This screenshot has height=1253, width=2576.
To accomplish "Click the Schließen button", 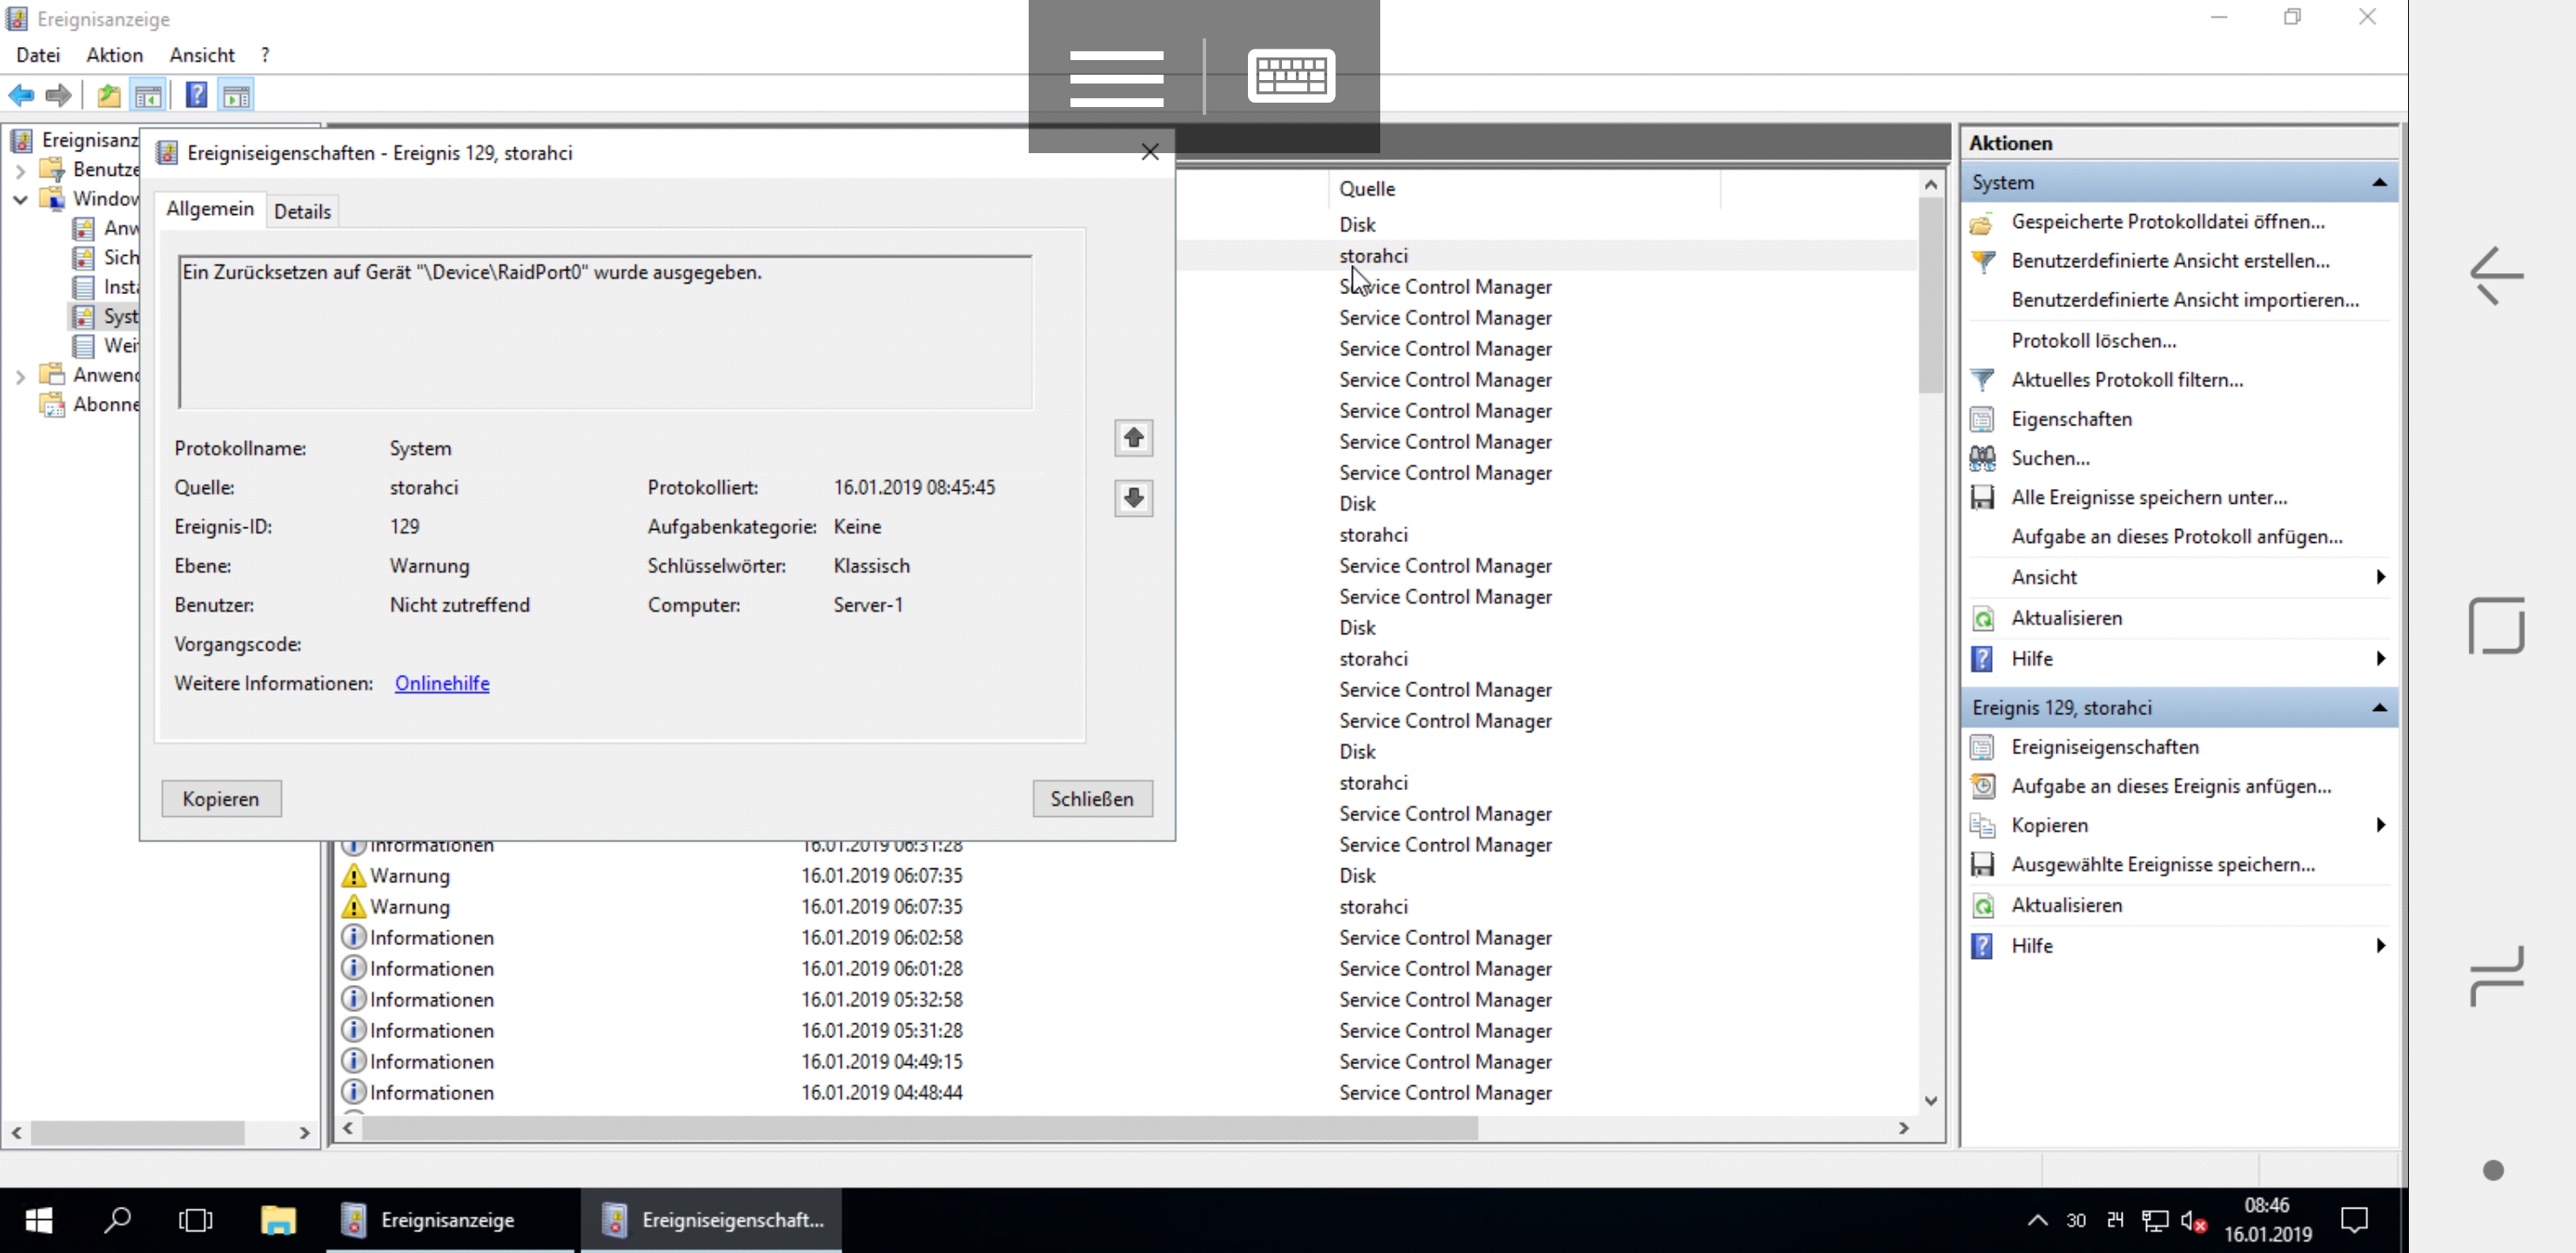I will [x=1091, y=799].
